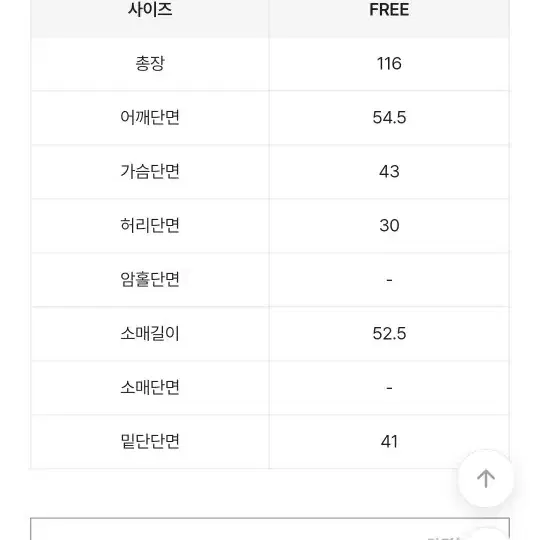The image size is (540, 540).
Task: Click the 30 waist value
Action: click(389, 226)
